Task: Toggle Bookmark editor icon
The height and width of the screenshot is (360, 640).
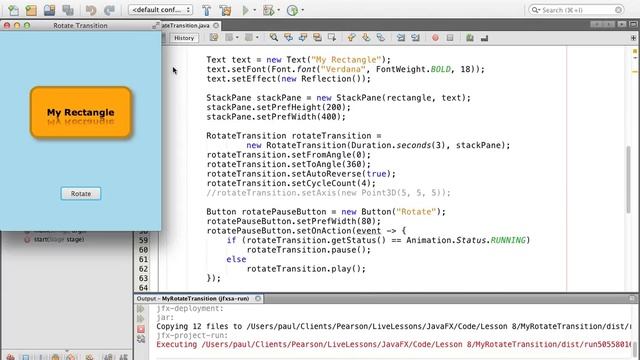Action: click(380, 38)
